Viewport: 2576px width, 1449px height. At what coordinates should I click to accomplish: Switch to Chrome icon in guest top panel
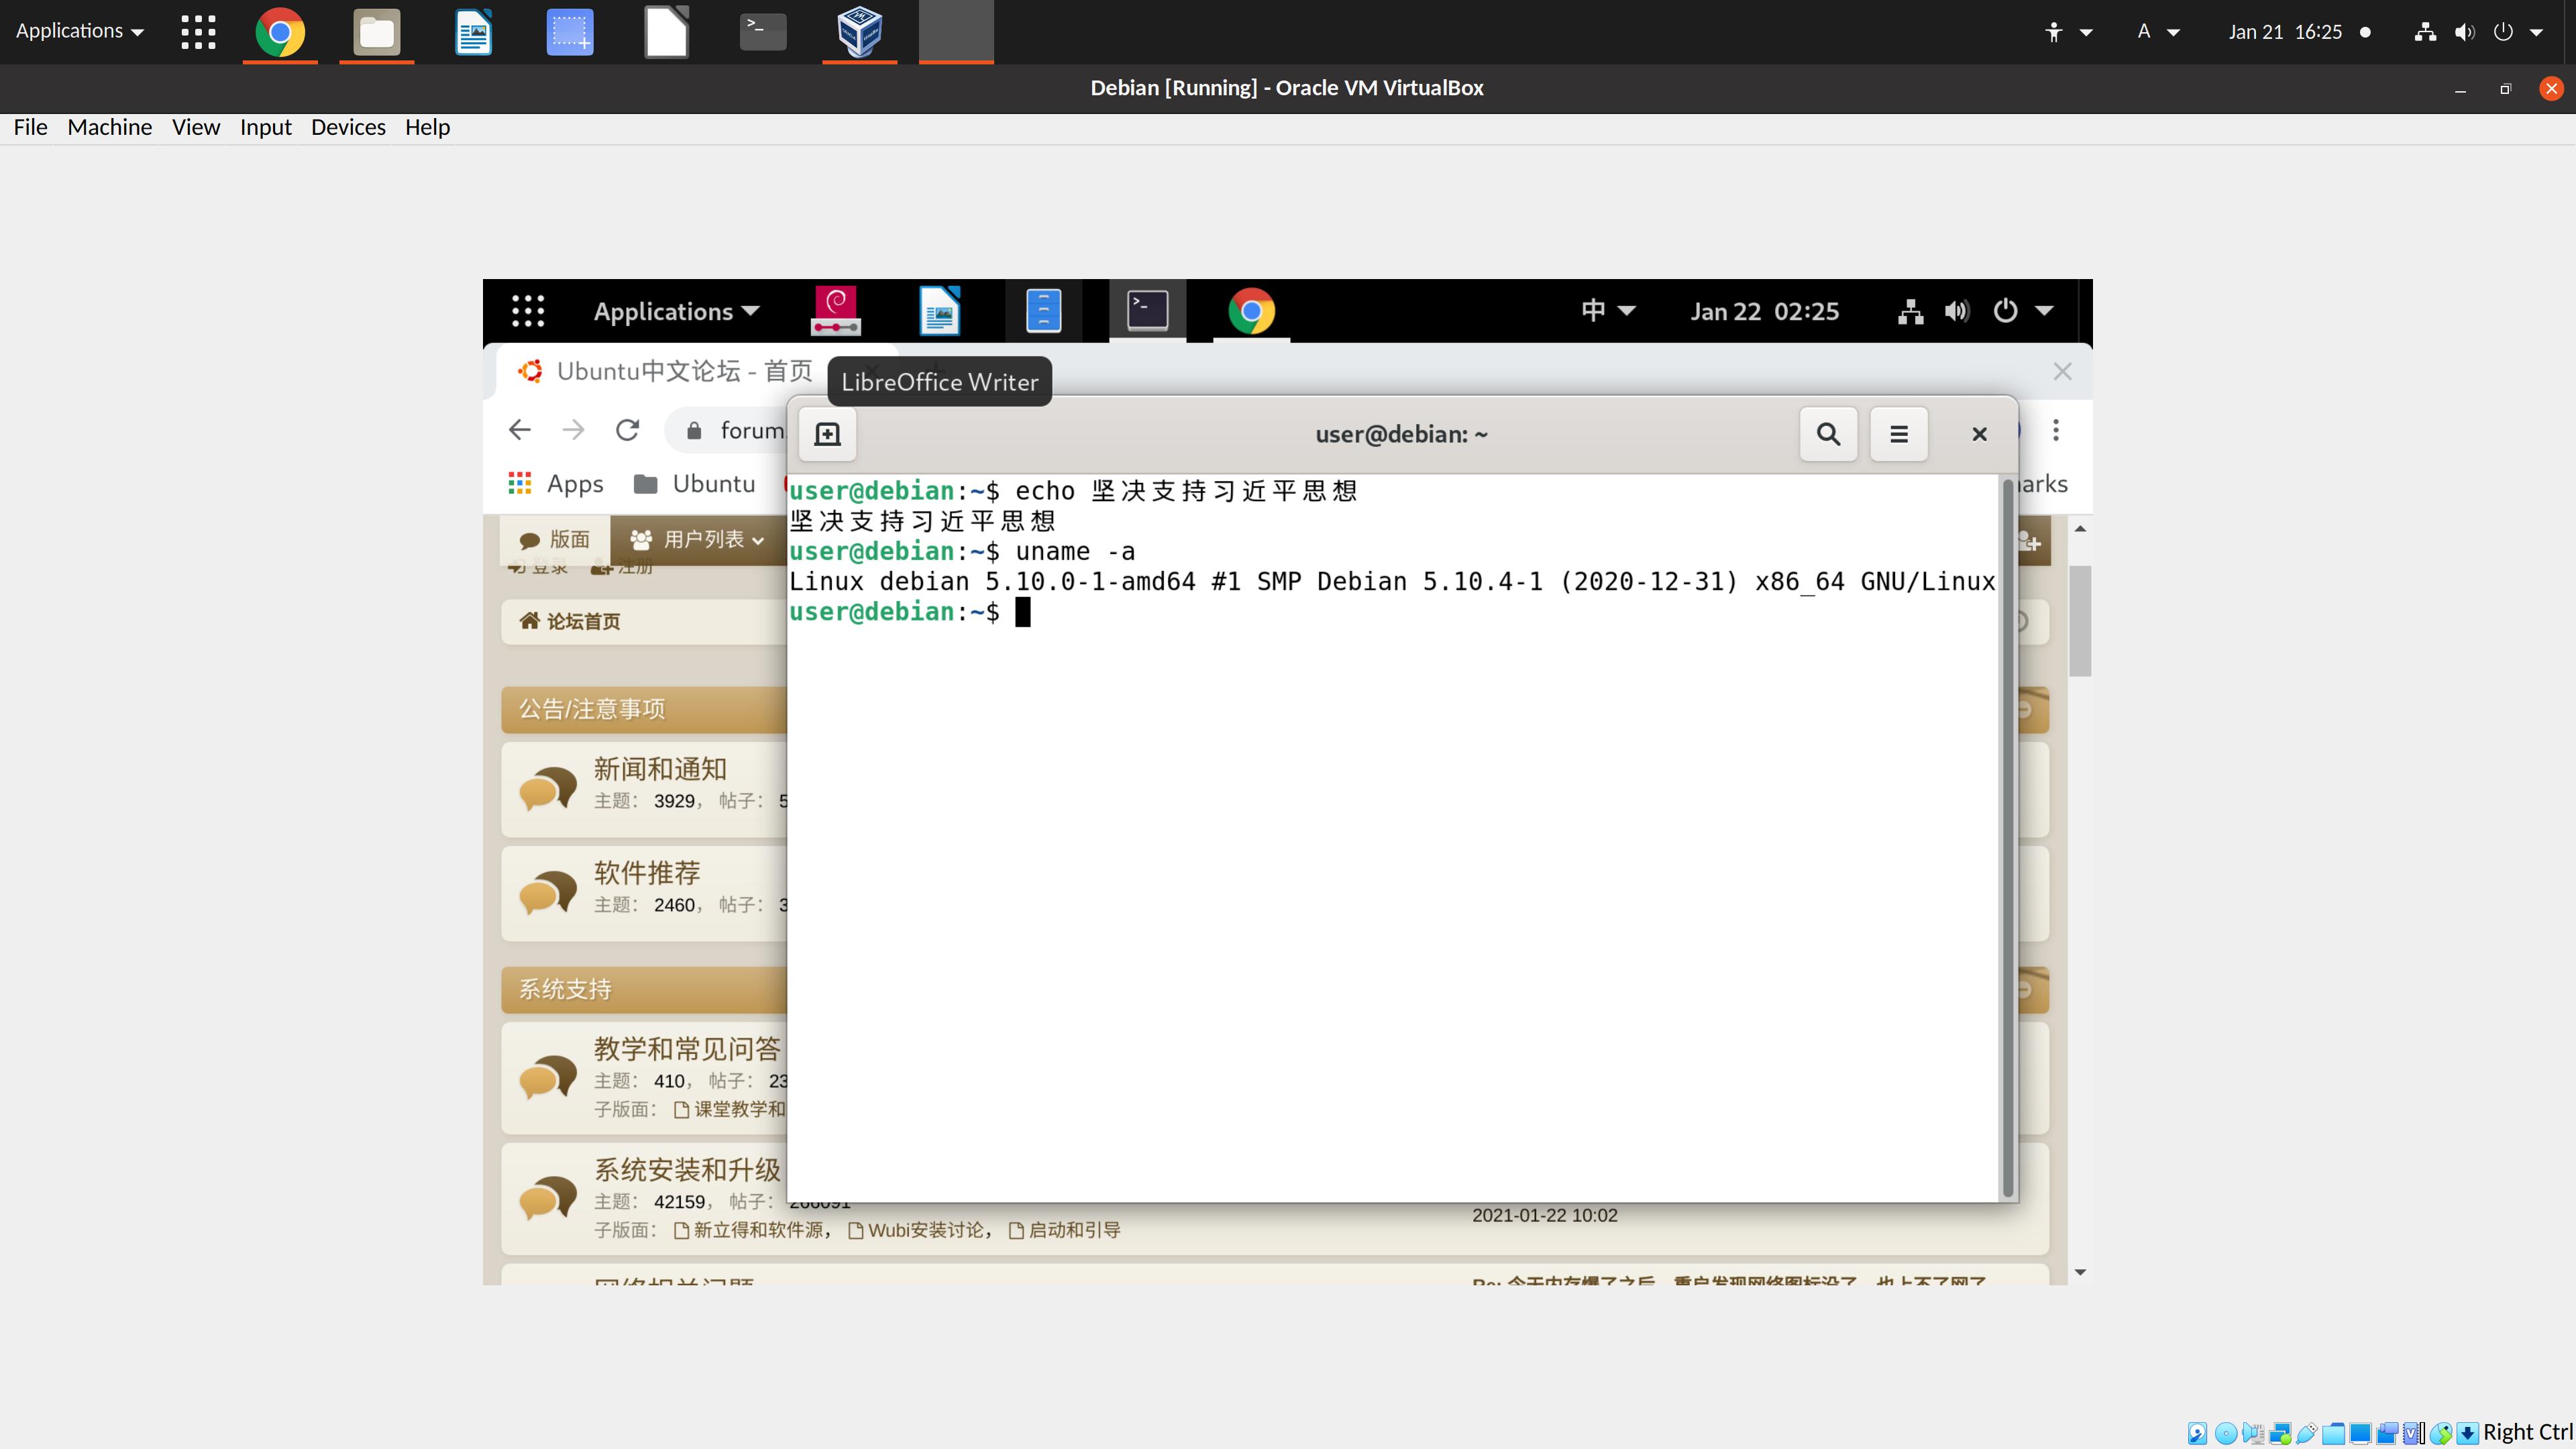(x=1251, y=311)
